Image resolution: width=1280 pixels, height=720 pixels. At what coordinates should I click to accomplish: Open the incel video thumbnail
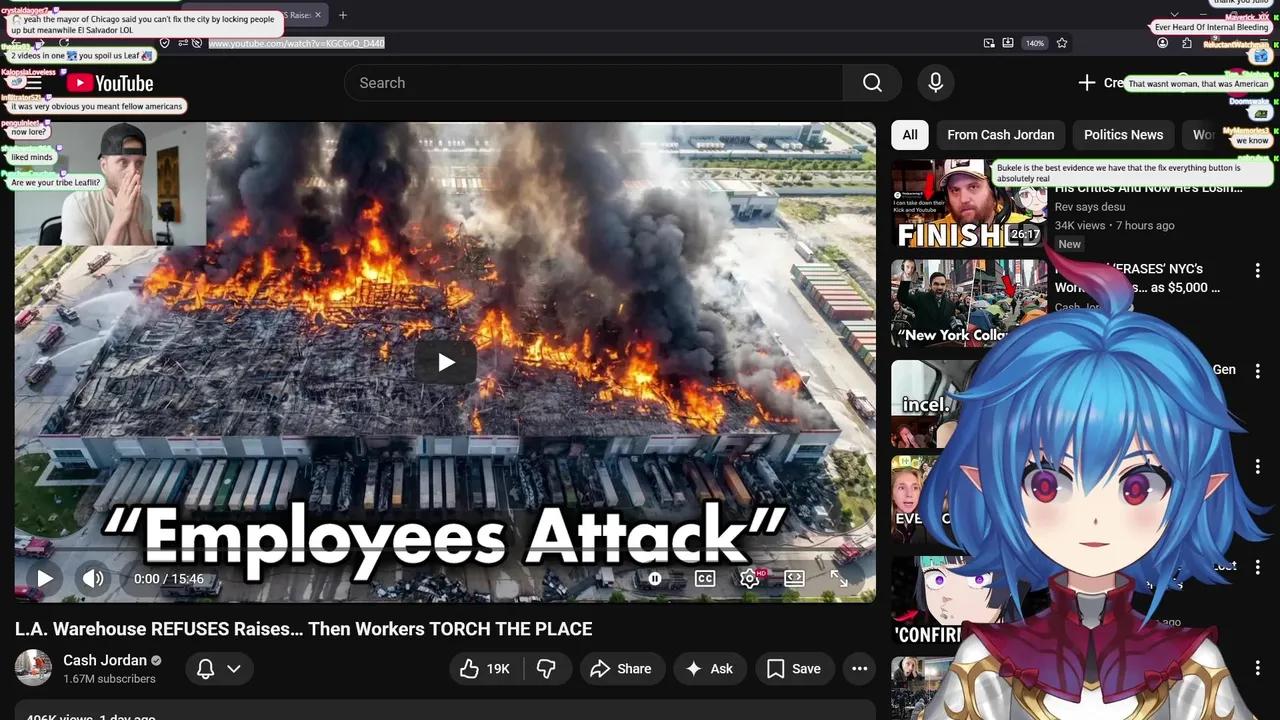point(925,403)
